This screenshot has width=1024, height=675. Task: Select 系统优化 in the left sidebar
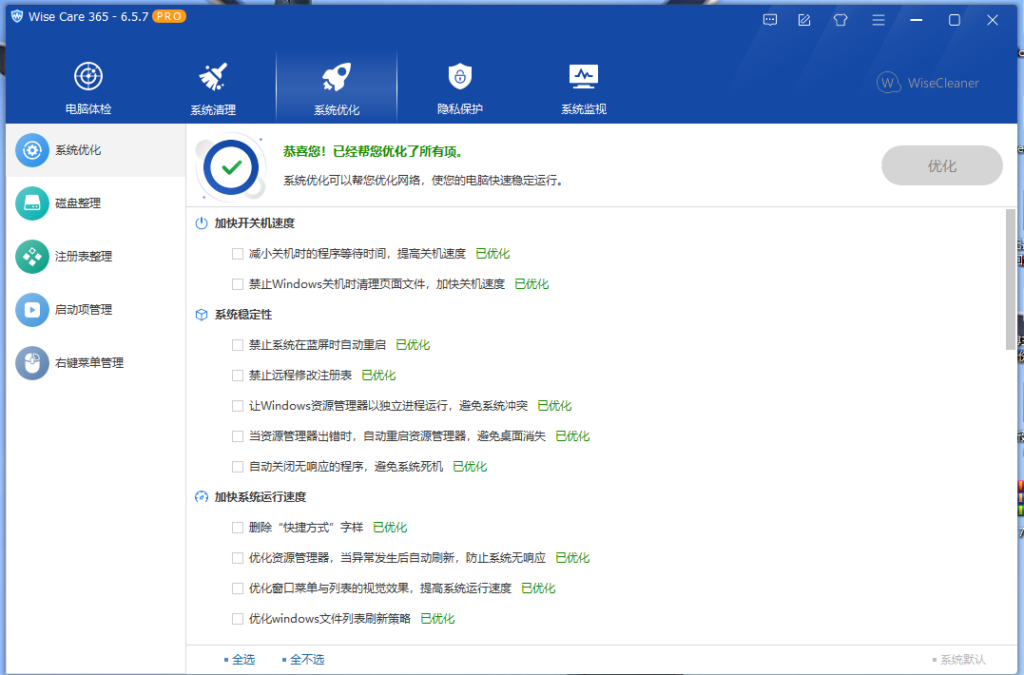click(x=96, y=150)
